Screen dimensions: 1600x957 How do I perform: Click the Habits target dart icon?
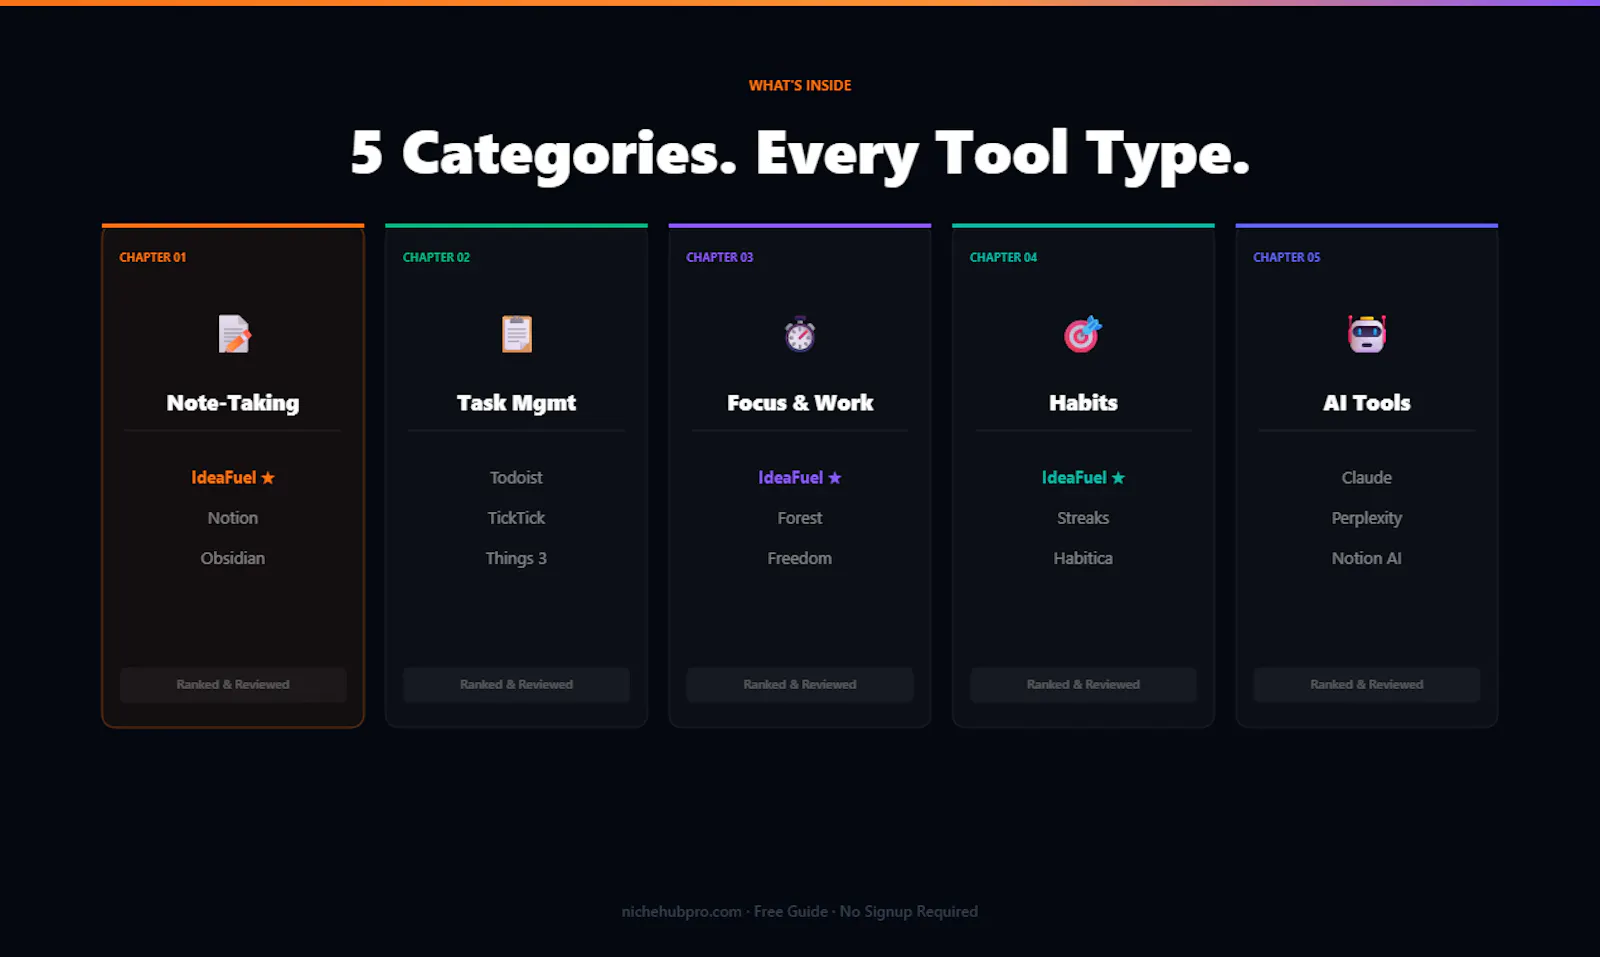click(1083, 334)
